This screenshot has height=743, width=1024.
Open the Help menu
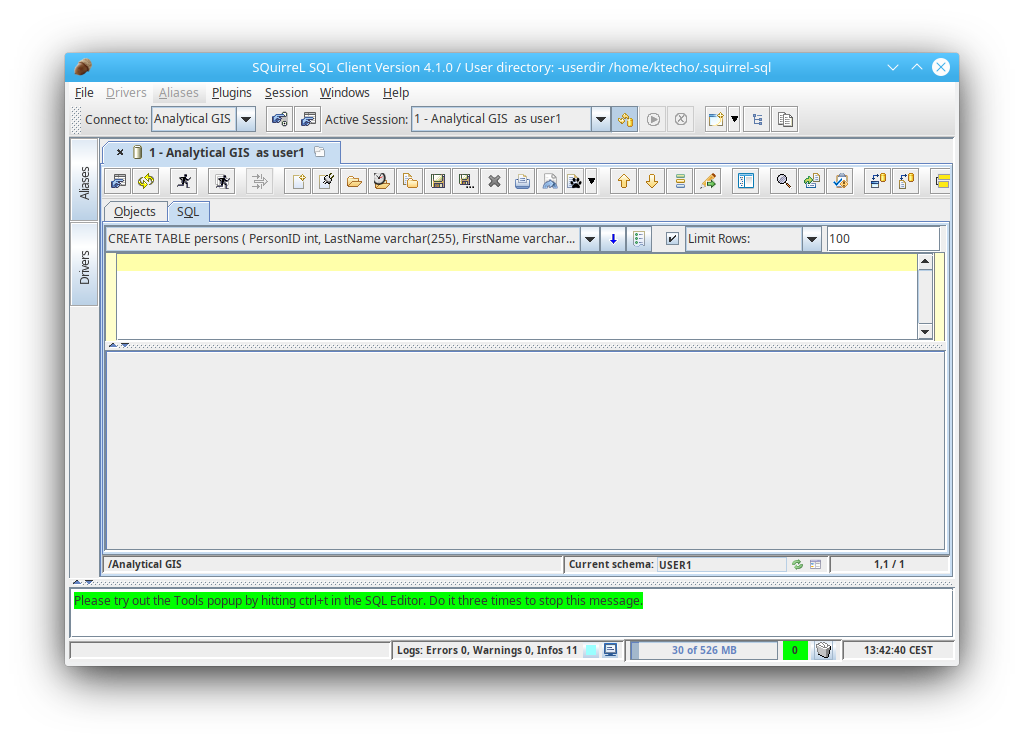pos(396,93)
